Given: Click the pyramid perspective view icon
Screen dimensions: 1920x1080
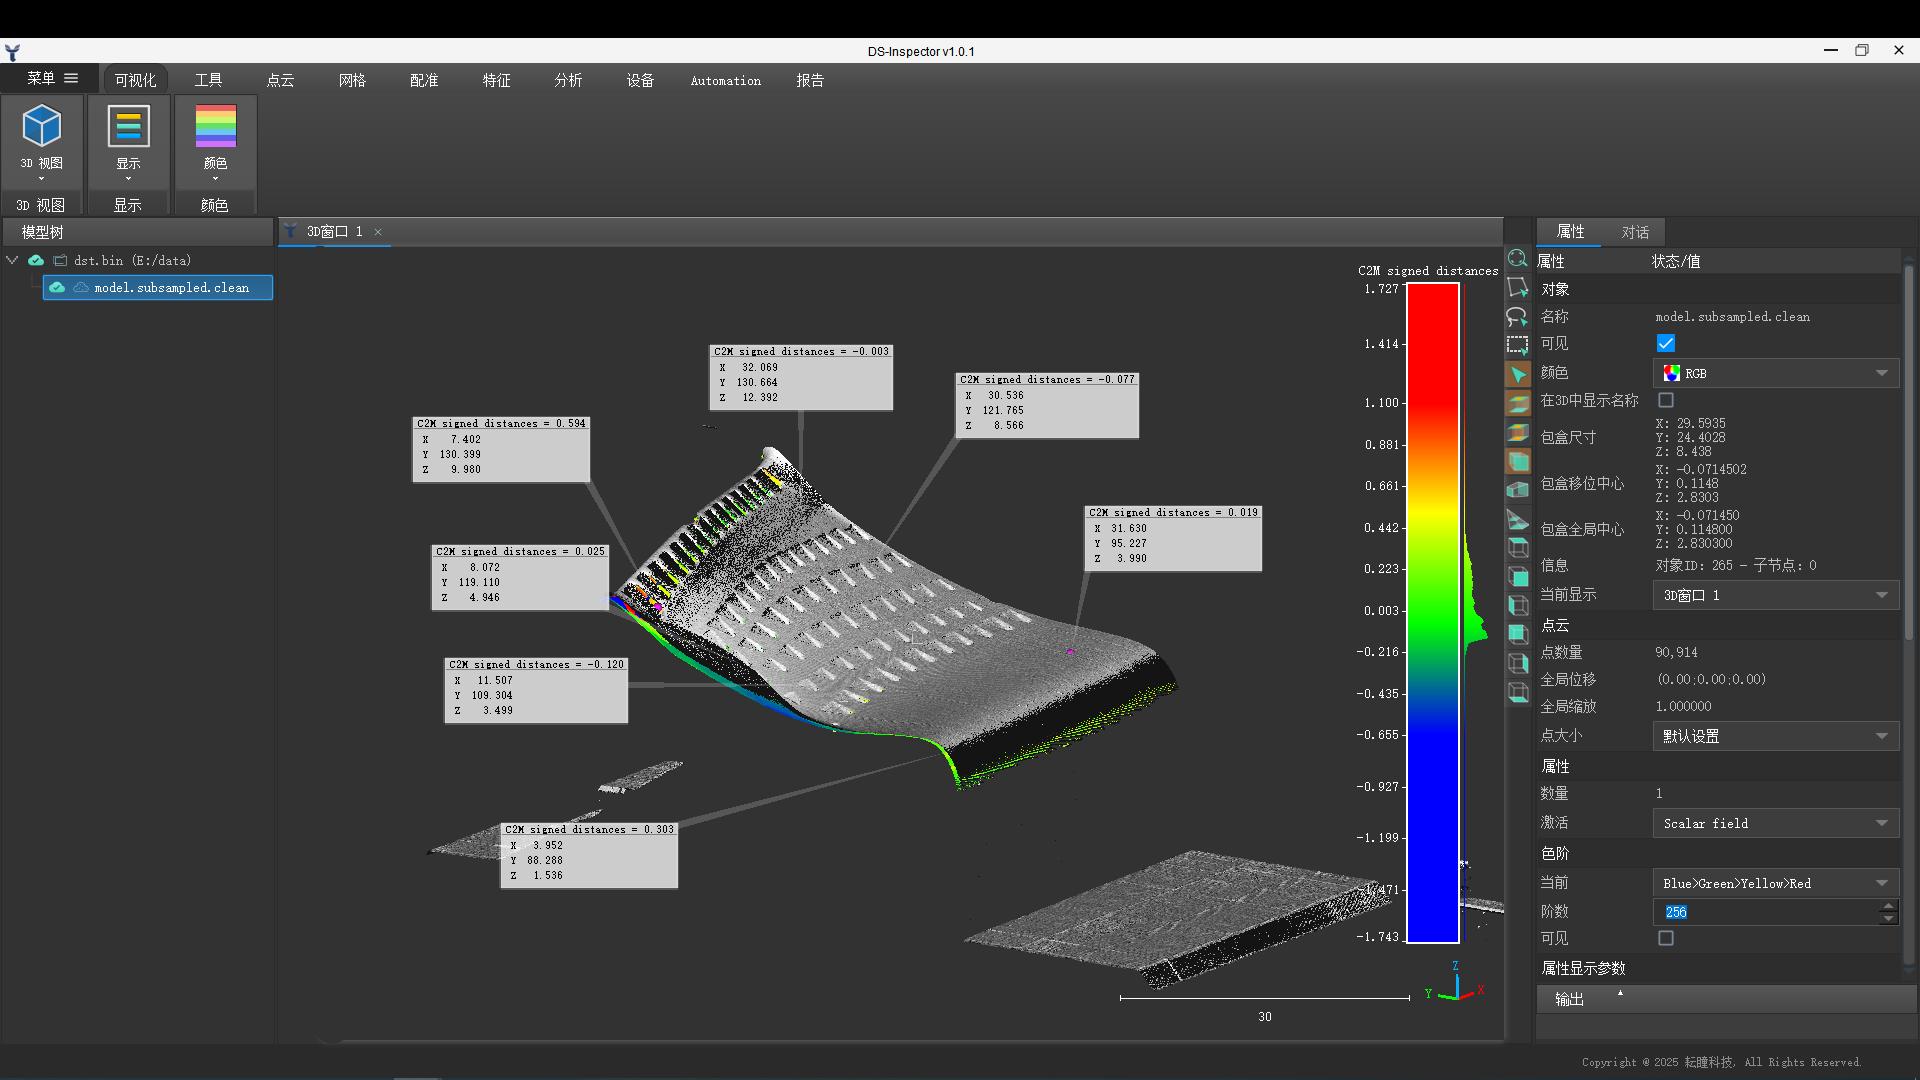Looking at the screenshot, I should pyautogui.click(x=1517, y=519).
